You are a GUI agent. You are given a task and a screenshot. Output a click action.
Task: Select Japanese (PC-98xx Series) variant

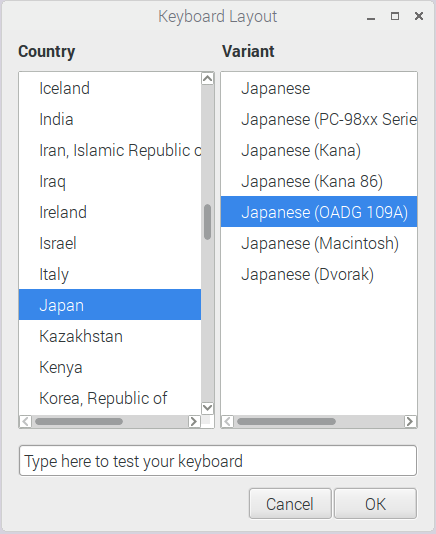[x=319, y=119]
